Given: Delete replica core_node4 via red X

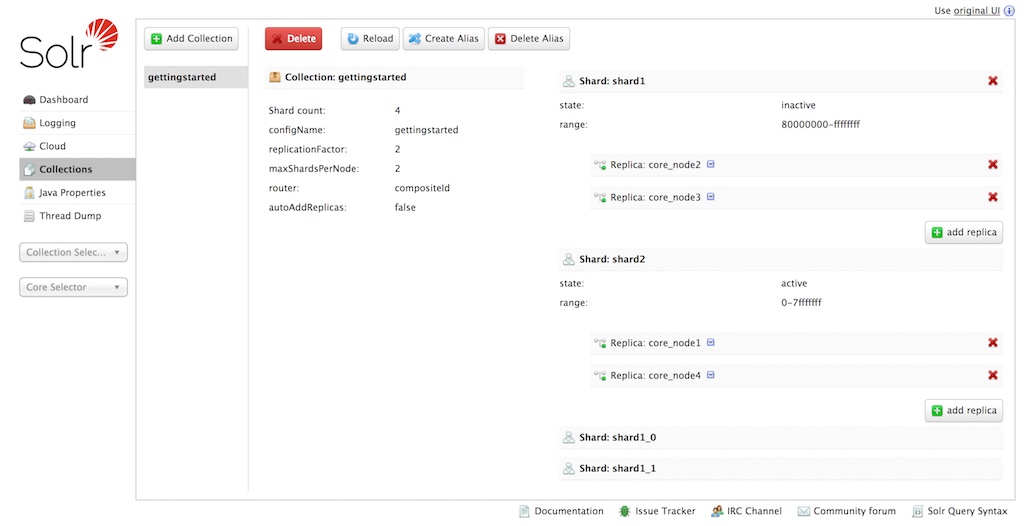Looking at the screenshot, I should pos(992,376).
